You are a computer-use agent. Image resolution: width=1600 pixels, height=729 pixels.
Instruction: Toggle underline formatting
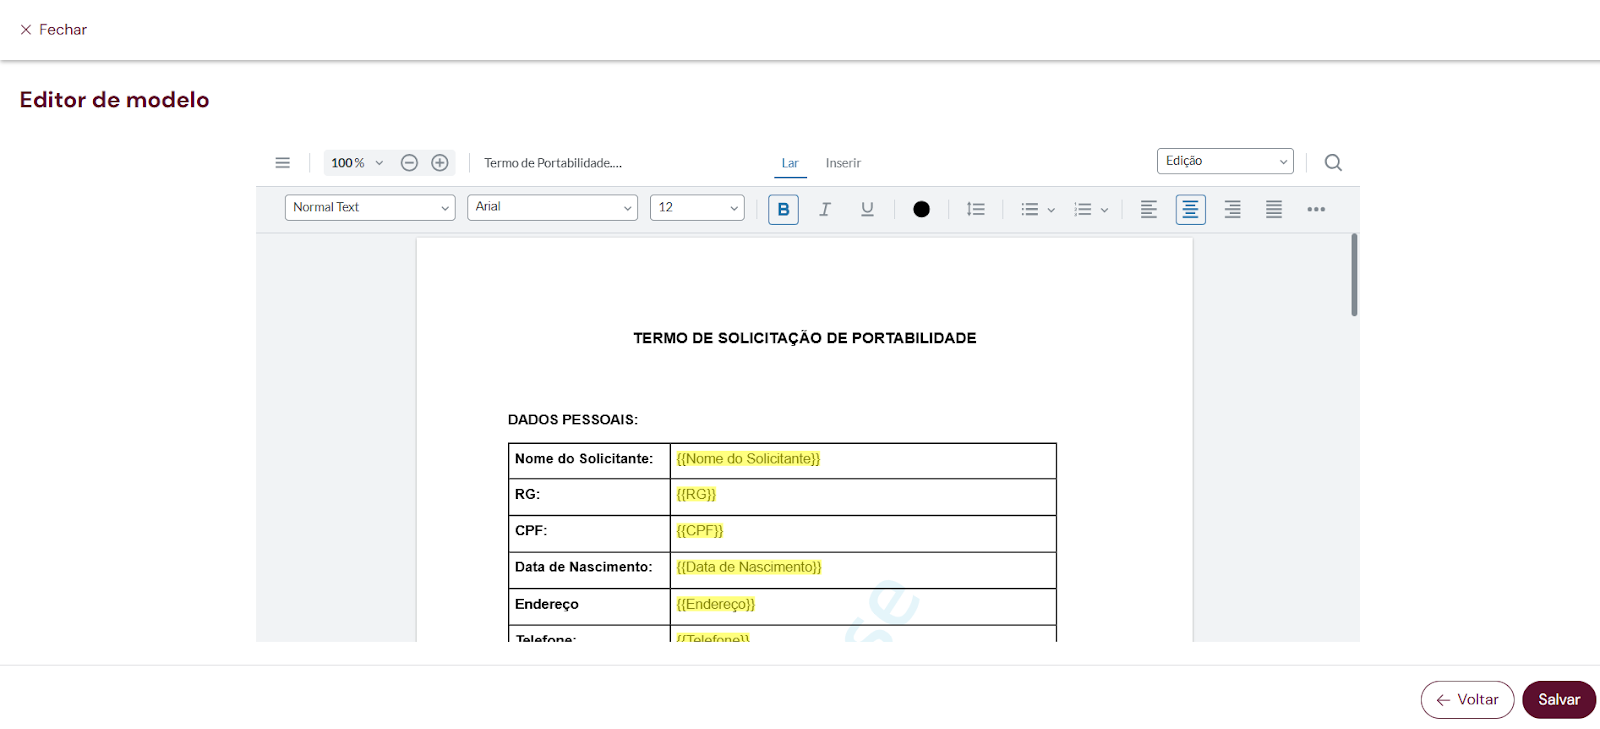coord(867,209)
